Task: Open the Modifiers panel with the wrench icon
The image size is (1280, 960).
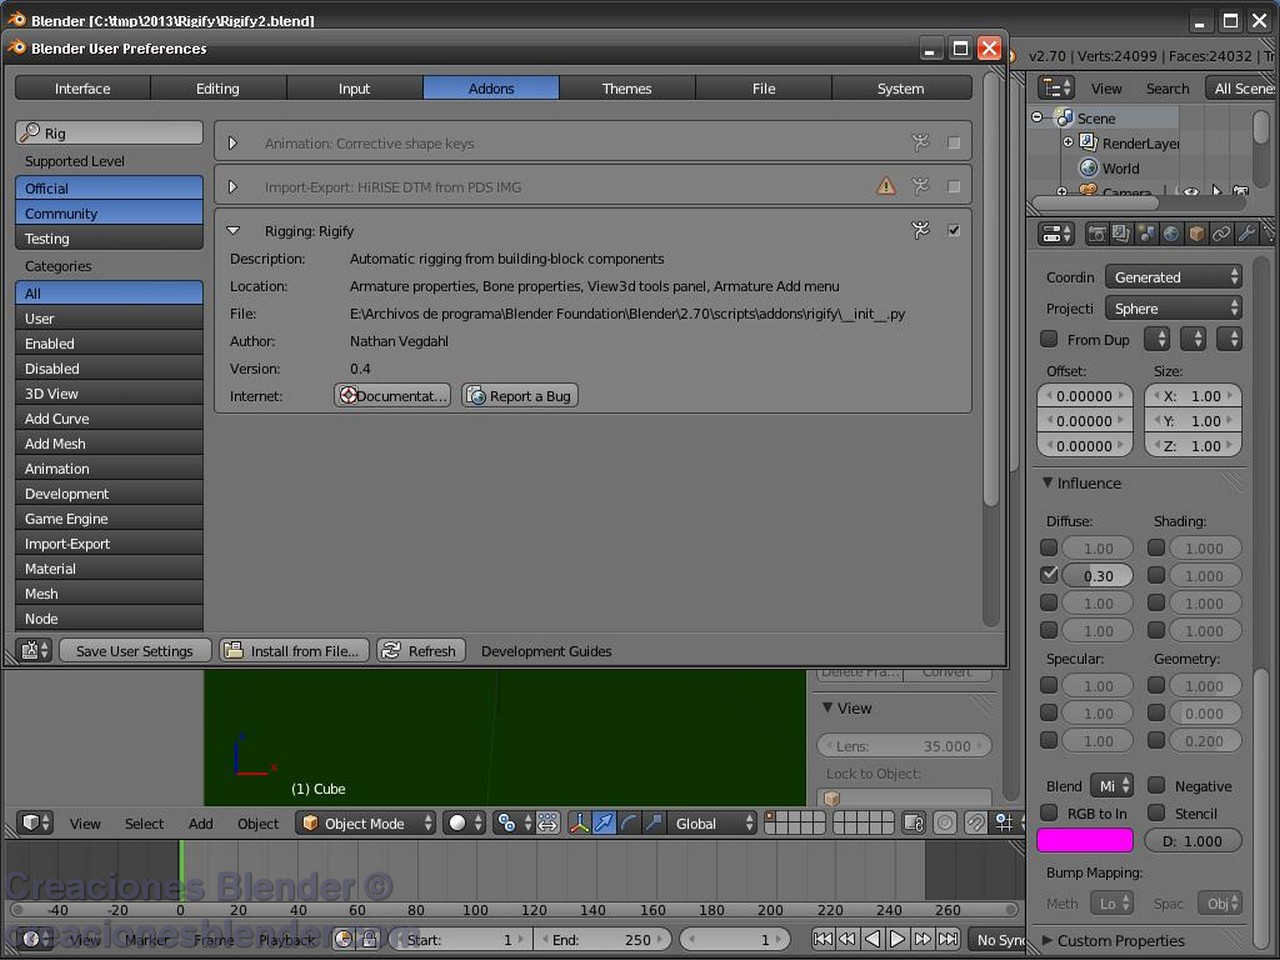Action: pos(1247,233)
